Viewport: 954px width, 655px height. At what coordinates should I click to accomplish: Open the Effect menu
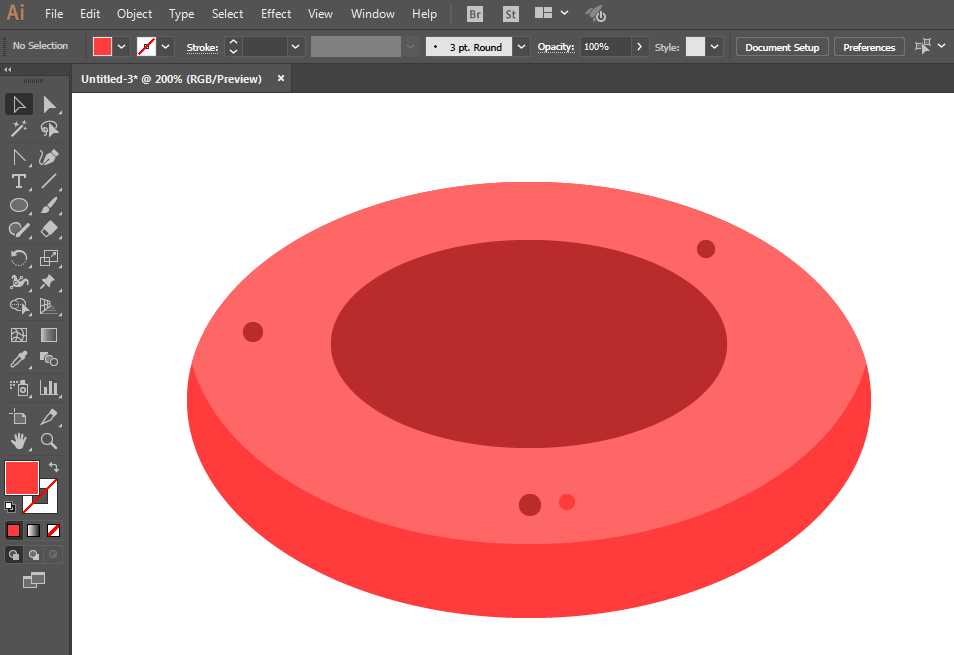[x=276, y=14]
